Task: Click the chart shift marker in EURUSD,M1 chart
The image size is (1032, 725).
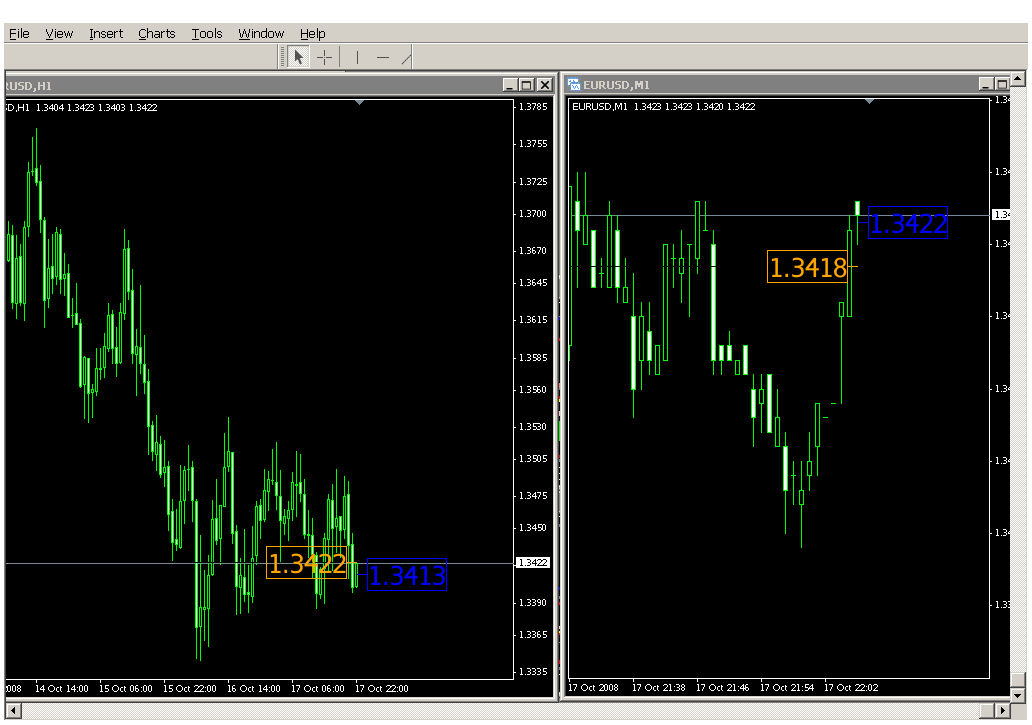Action: (869, 102)
